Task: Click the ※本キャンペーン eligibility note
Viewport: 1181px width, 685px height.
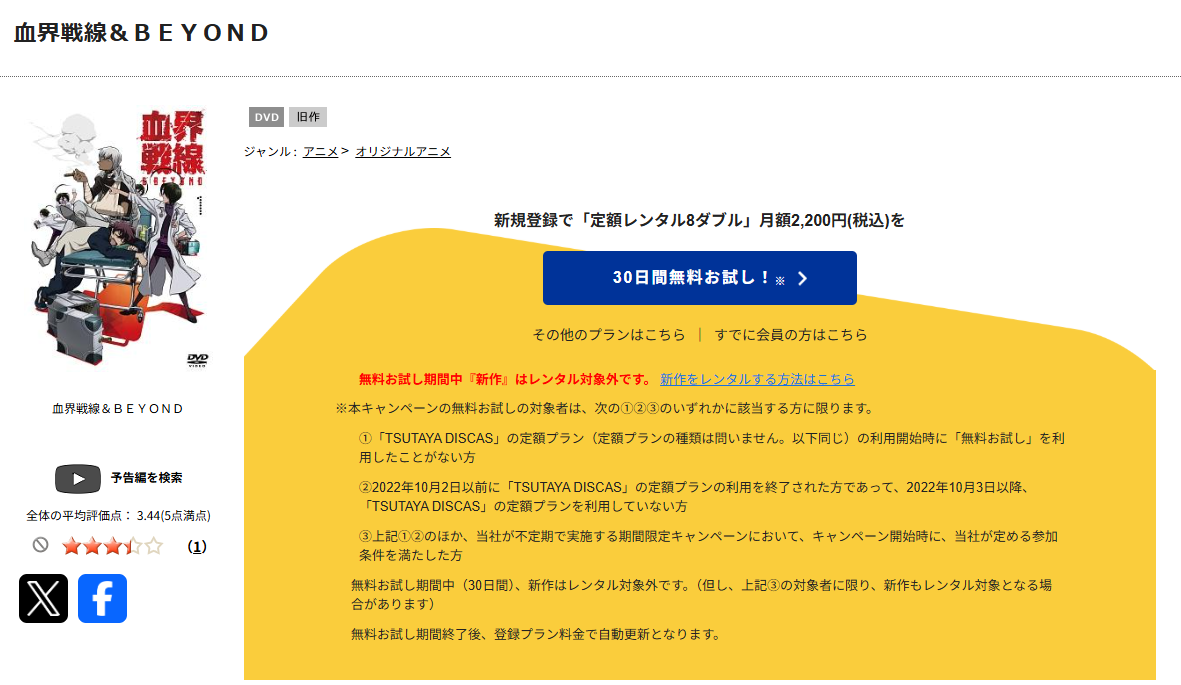Action: click(606, 408)
